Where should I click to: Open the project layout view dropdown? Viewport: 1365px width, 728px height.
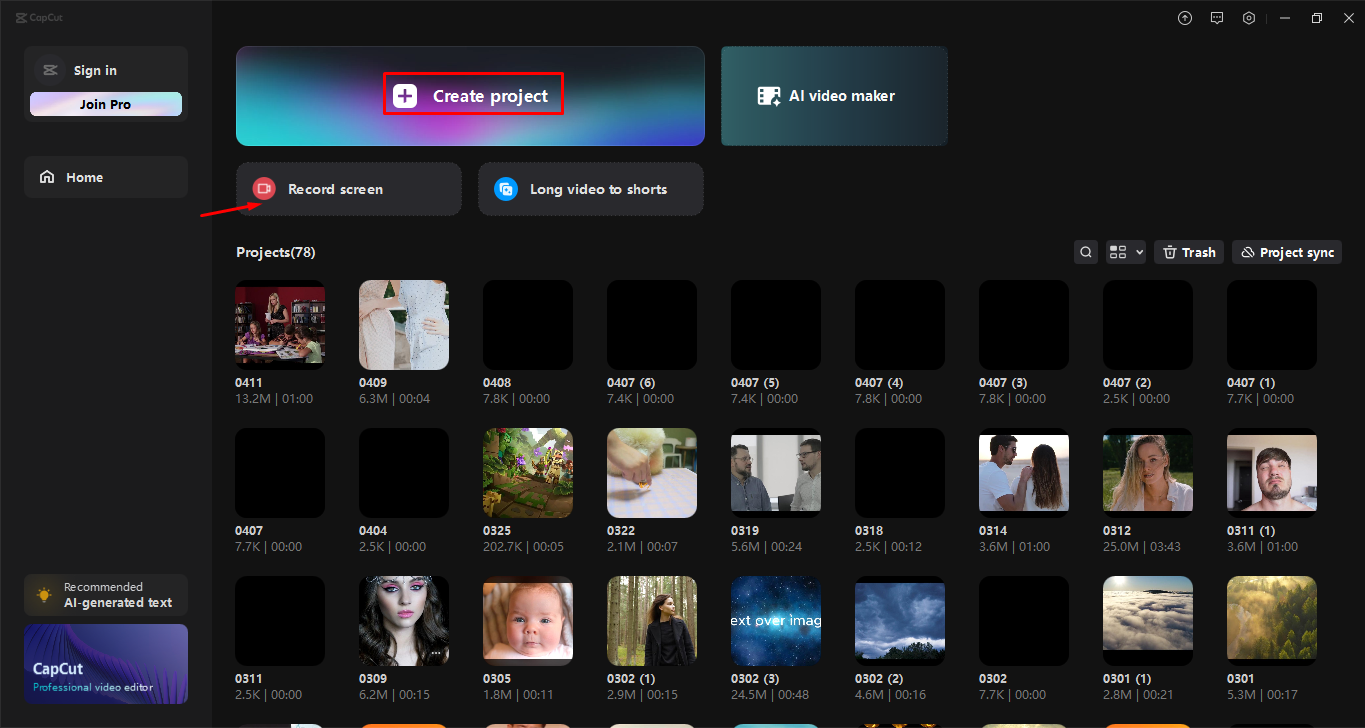click(x=1126, y=252)
